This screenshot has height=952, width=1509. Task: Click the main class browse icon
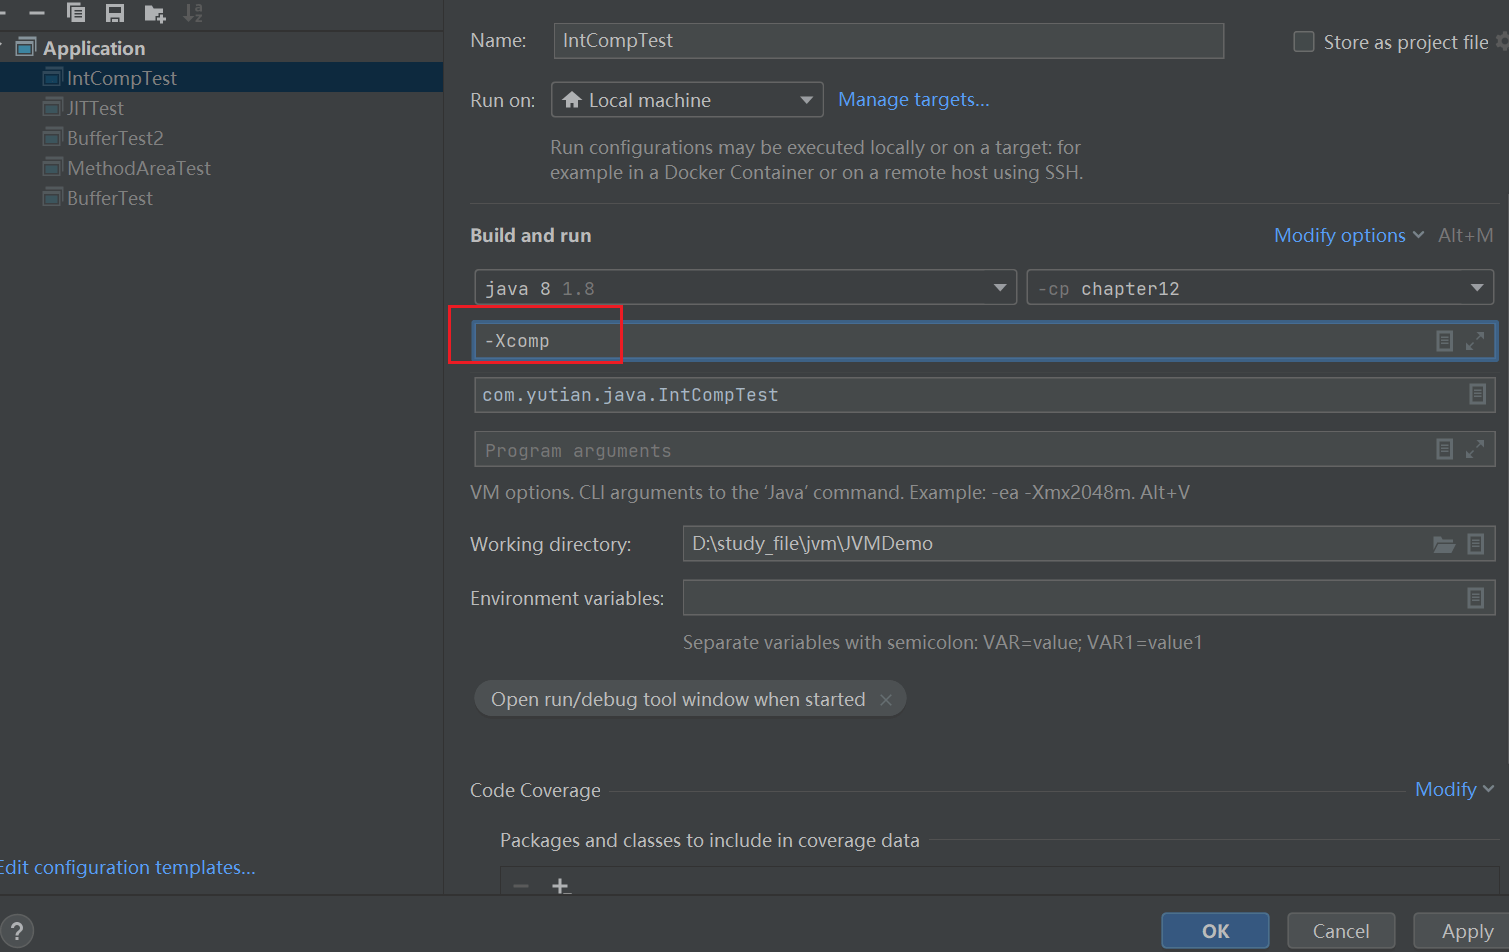[x=1477, y=394]
